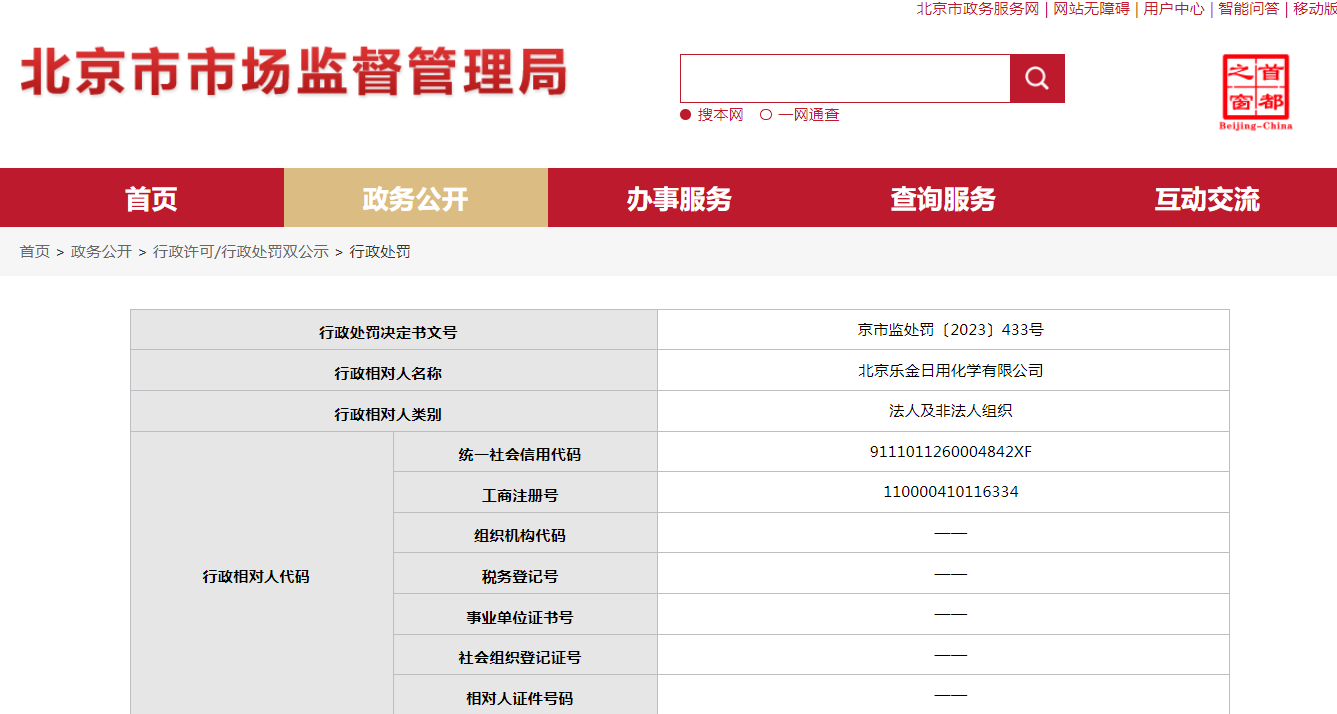Click the 社会组织登记证号 label cell
The height and width of the screenshot is (714, 1337).
[525, 656]
